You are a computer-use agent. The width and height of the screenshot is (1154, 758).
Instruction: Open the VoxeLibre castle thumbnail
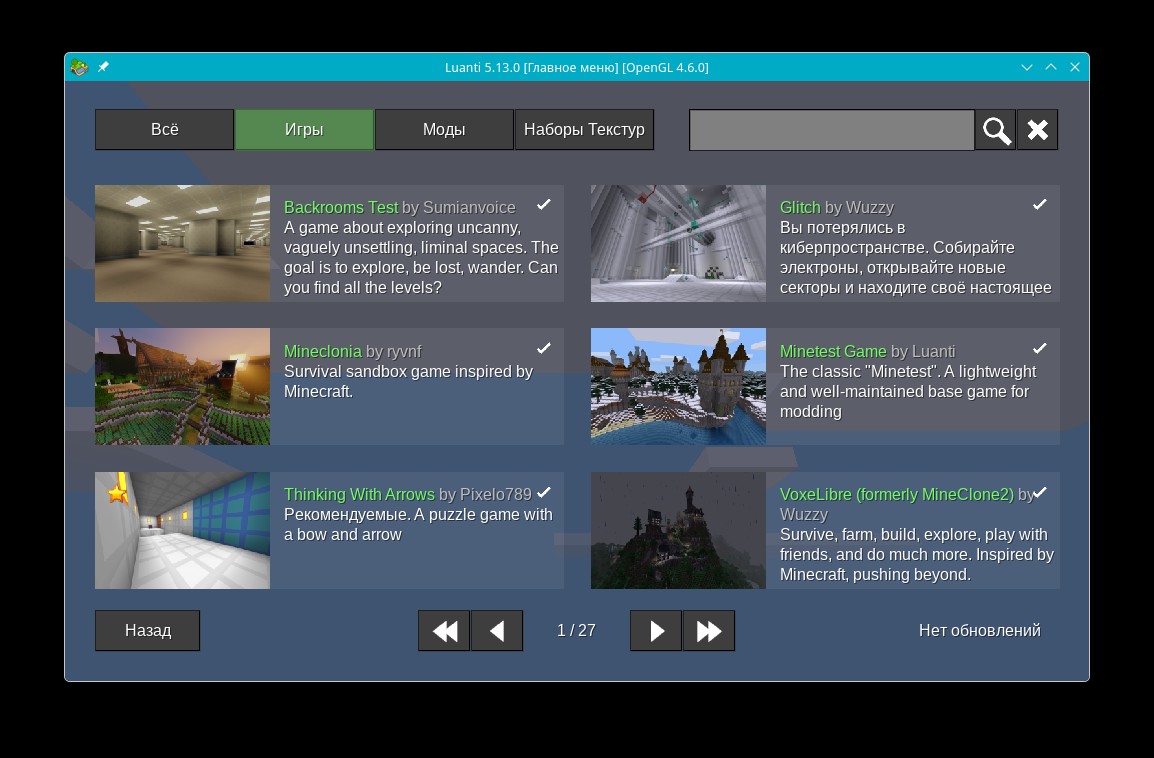678,530
